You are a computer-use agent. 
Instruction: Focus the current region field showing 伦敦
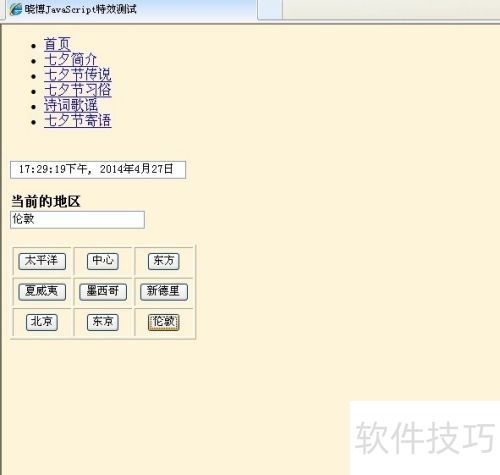pos(77,220)
